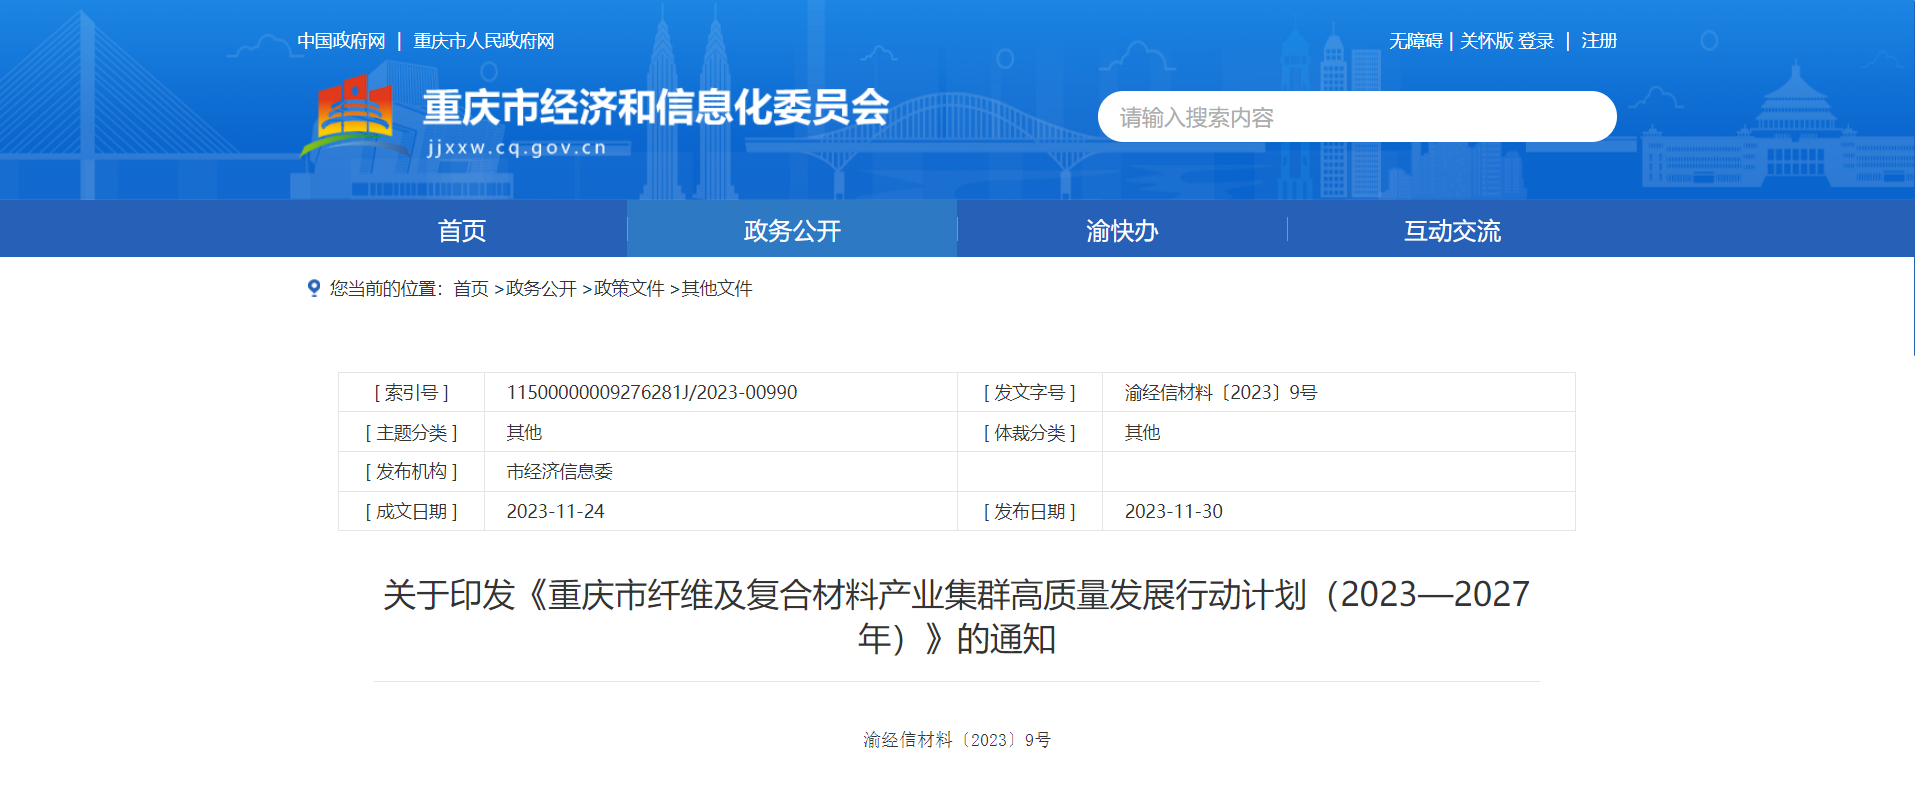Enable 无障碍 accessibility mode
Viewport: 1915px width, 791px height.
tap(1415, 41)
